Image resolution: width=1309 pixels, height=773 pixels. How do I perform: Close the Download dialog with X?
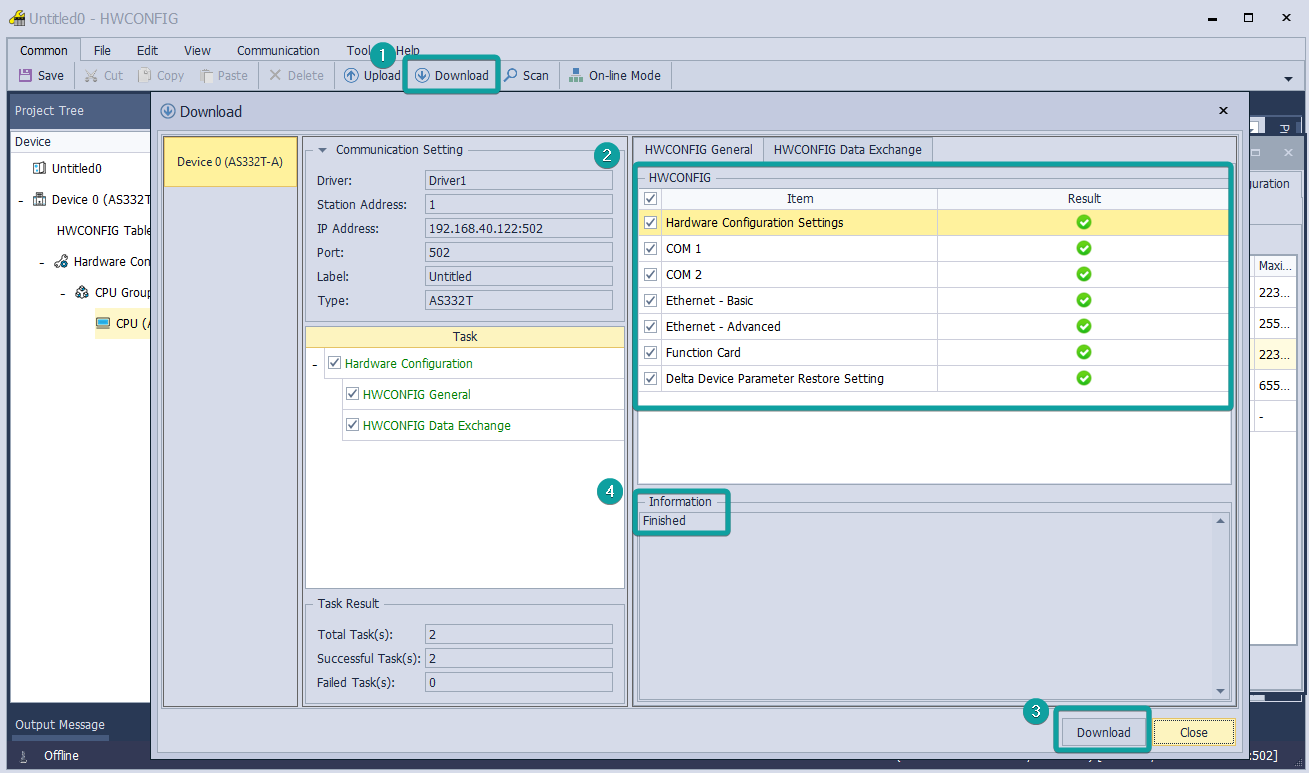(x=1224, y=111)
